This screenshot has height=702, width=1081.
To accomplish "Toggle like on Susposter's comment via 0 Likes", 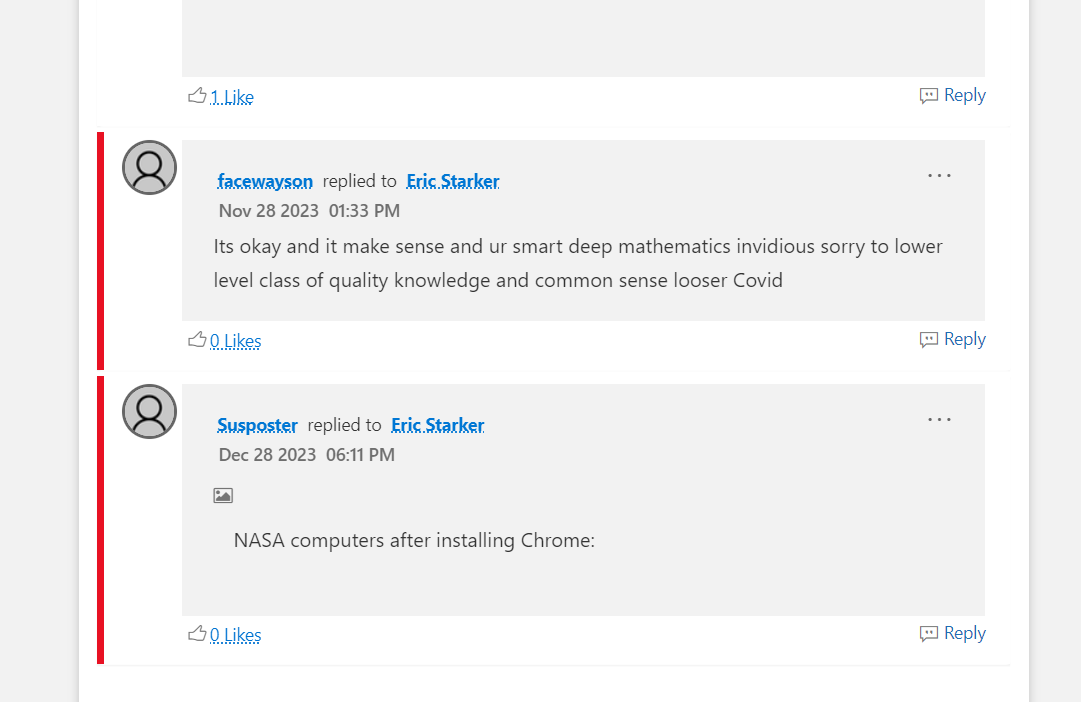I will click(x=236, y=634).
